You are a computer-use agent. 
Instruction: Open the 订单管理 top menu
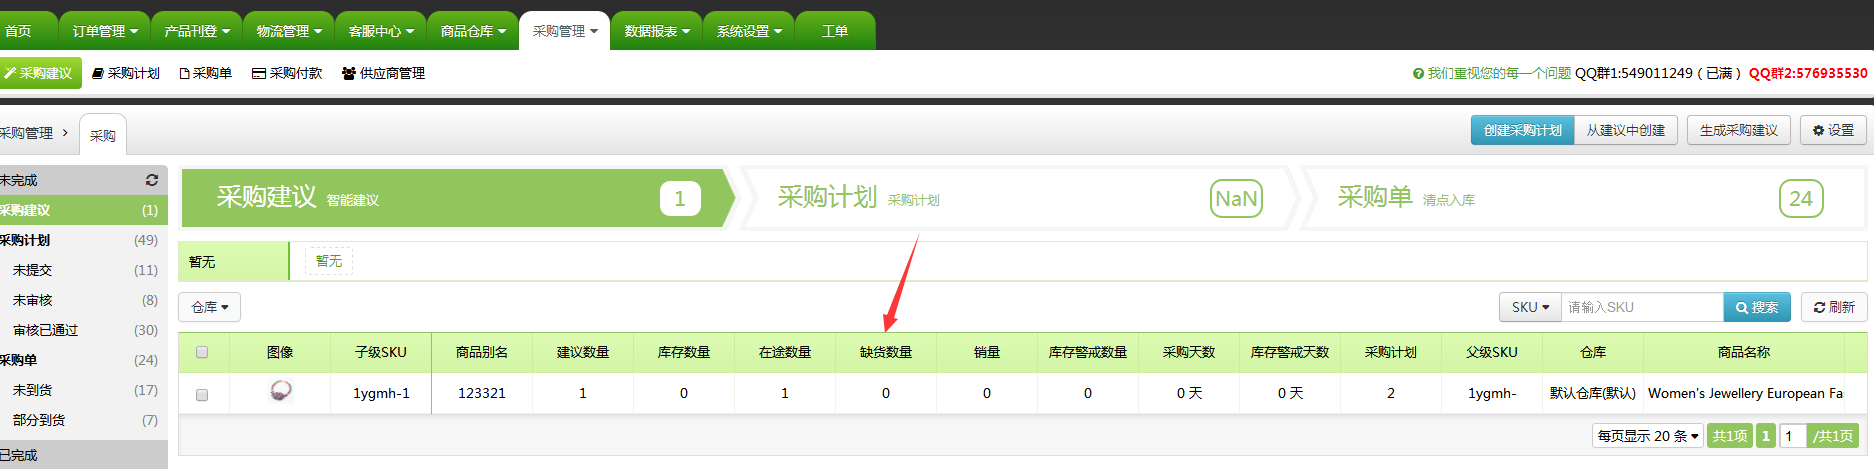point(105,31)
